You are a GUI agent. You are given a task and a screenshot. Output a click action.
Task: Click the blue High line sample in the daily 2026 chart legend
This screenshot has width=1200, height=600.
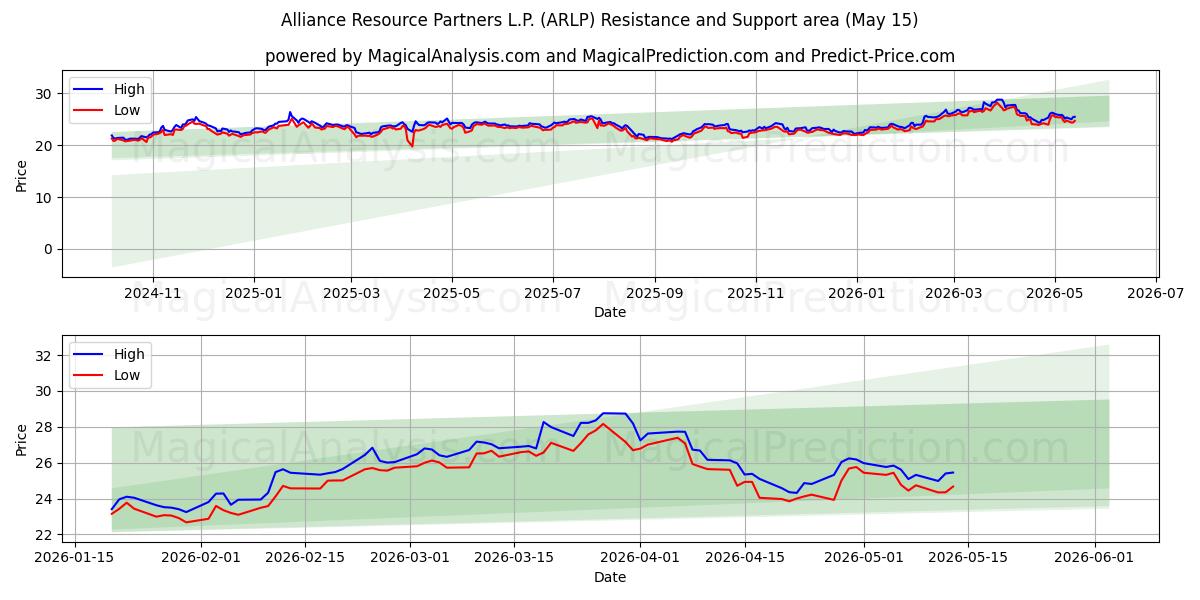tap(90, 354)
